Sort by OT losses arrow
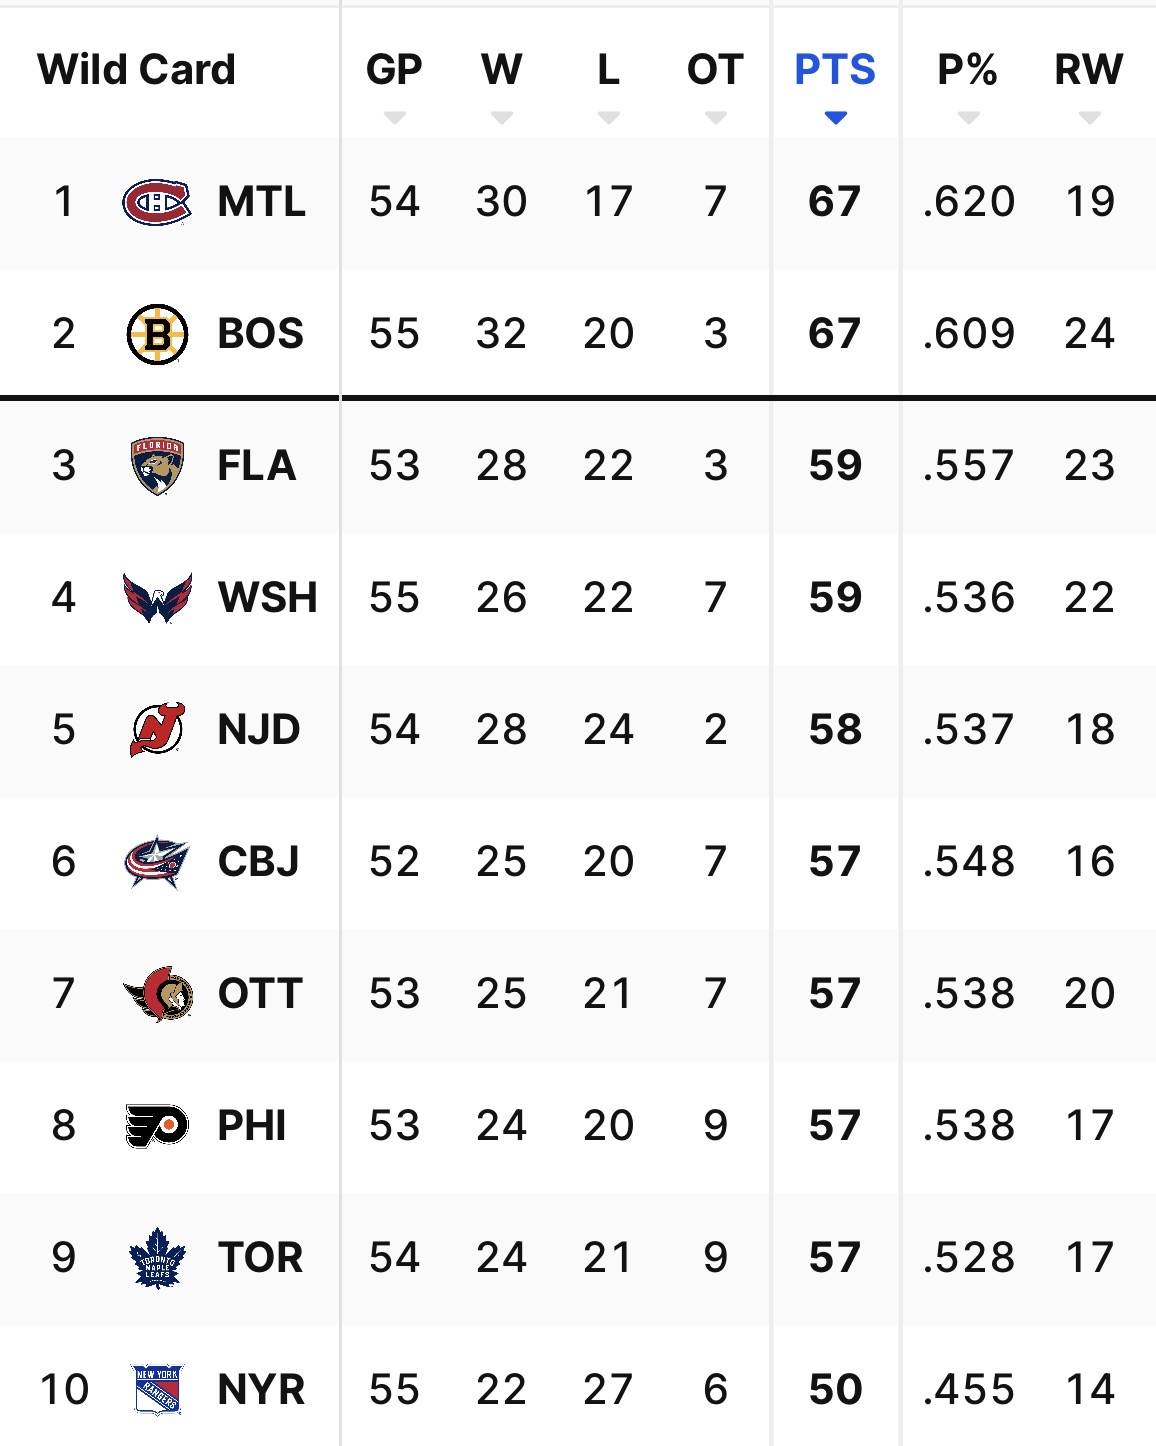The width and height of the screenshot is (1156, 1446). coord(715,118)
